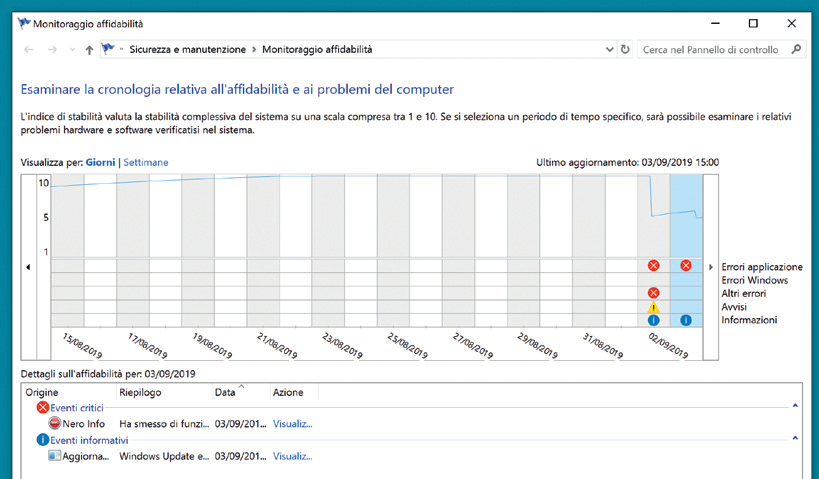The image size is (819, 479).
Task: Select the 27/08/2019 column in the chart
Action: [458, 251]
